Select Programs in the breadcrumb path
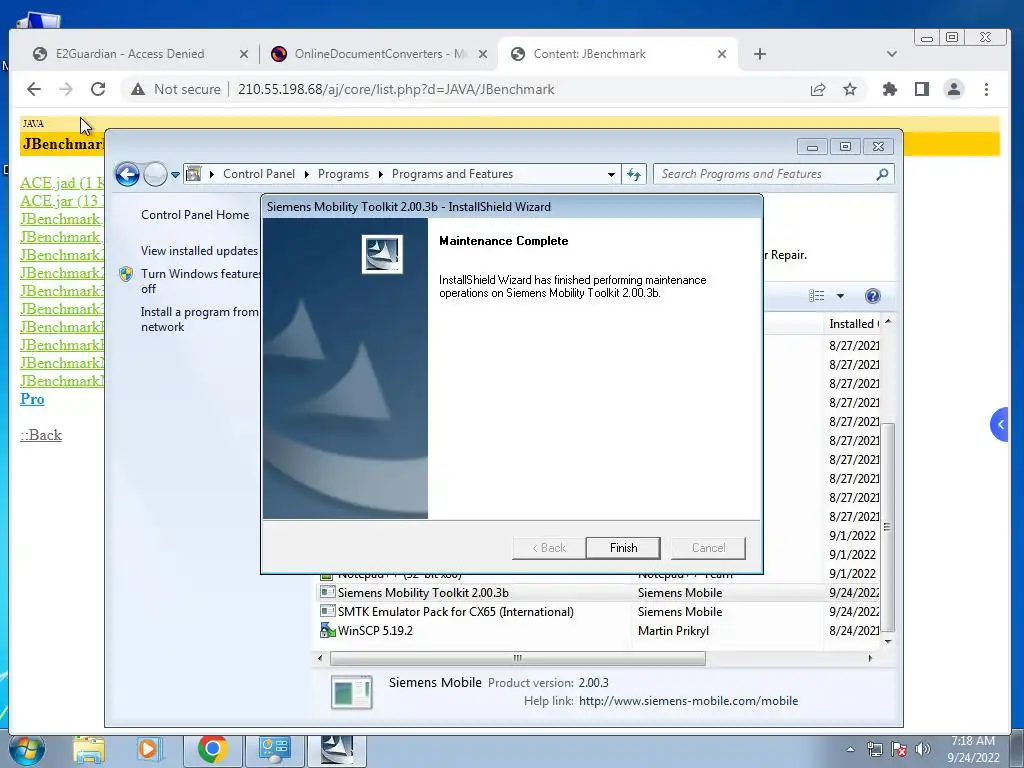The width and height of the screenshot is (1024, 768). (x=344, y=174)
